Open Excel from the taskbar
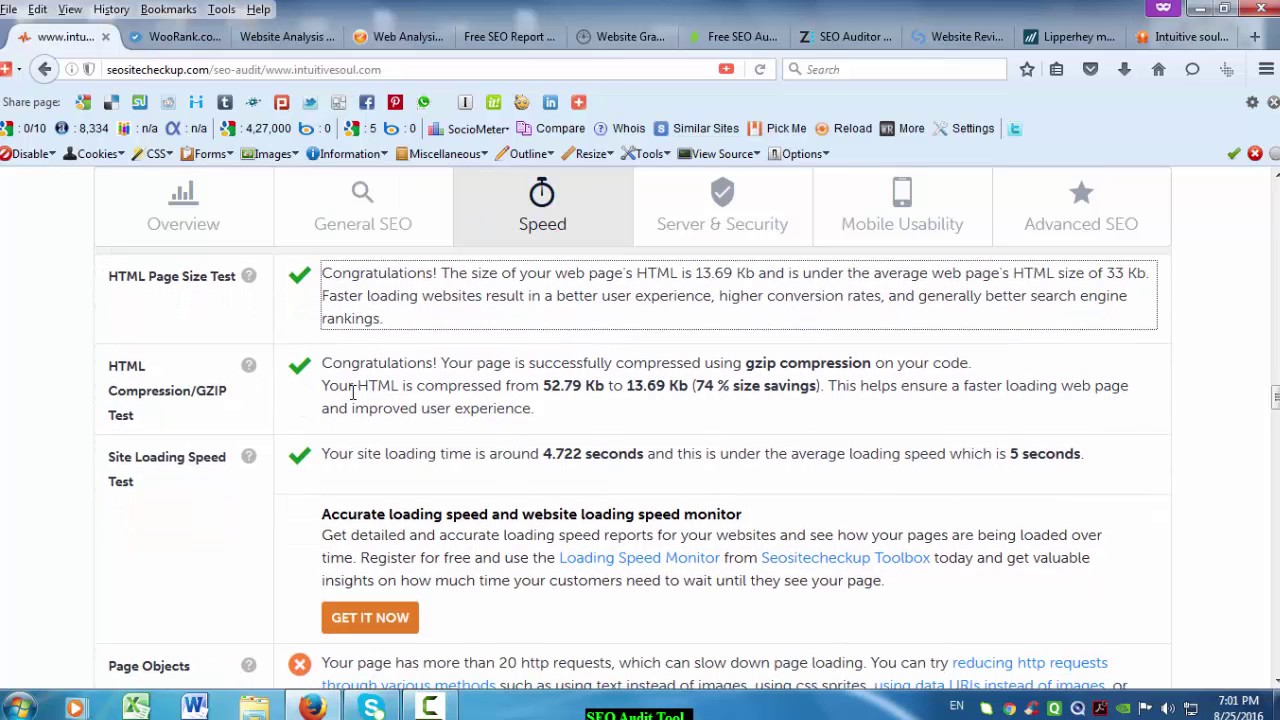The height and width of the screenshot is (720, 1280). (136, 707)
